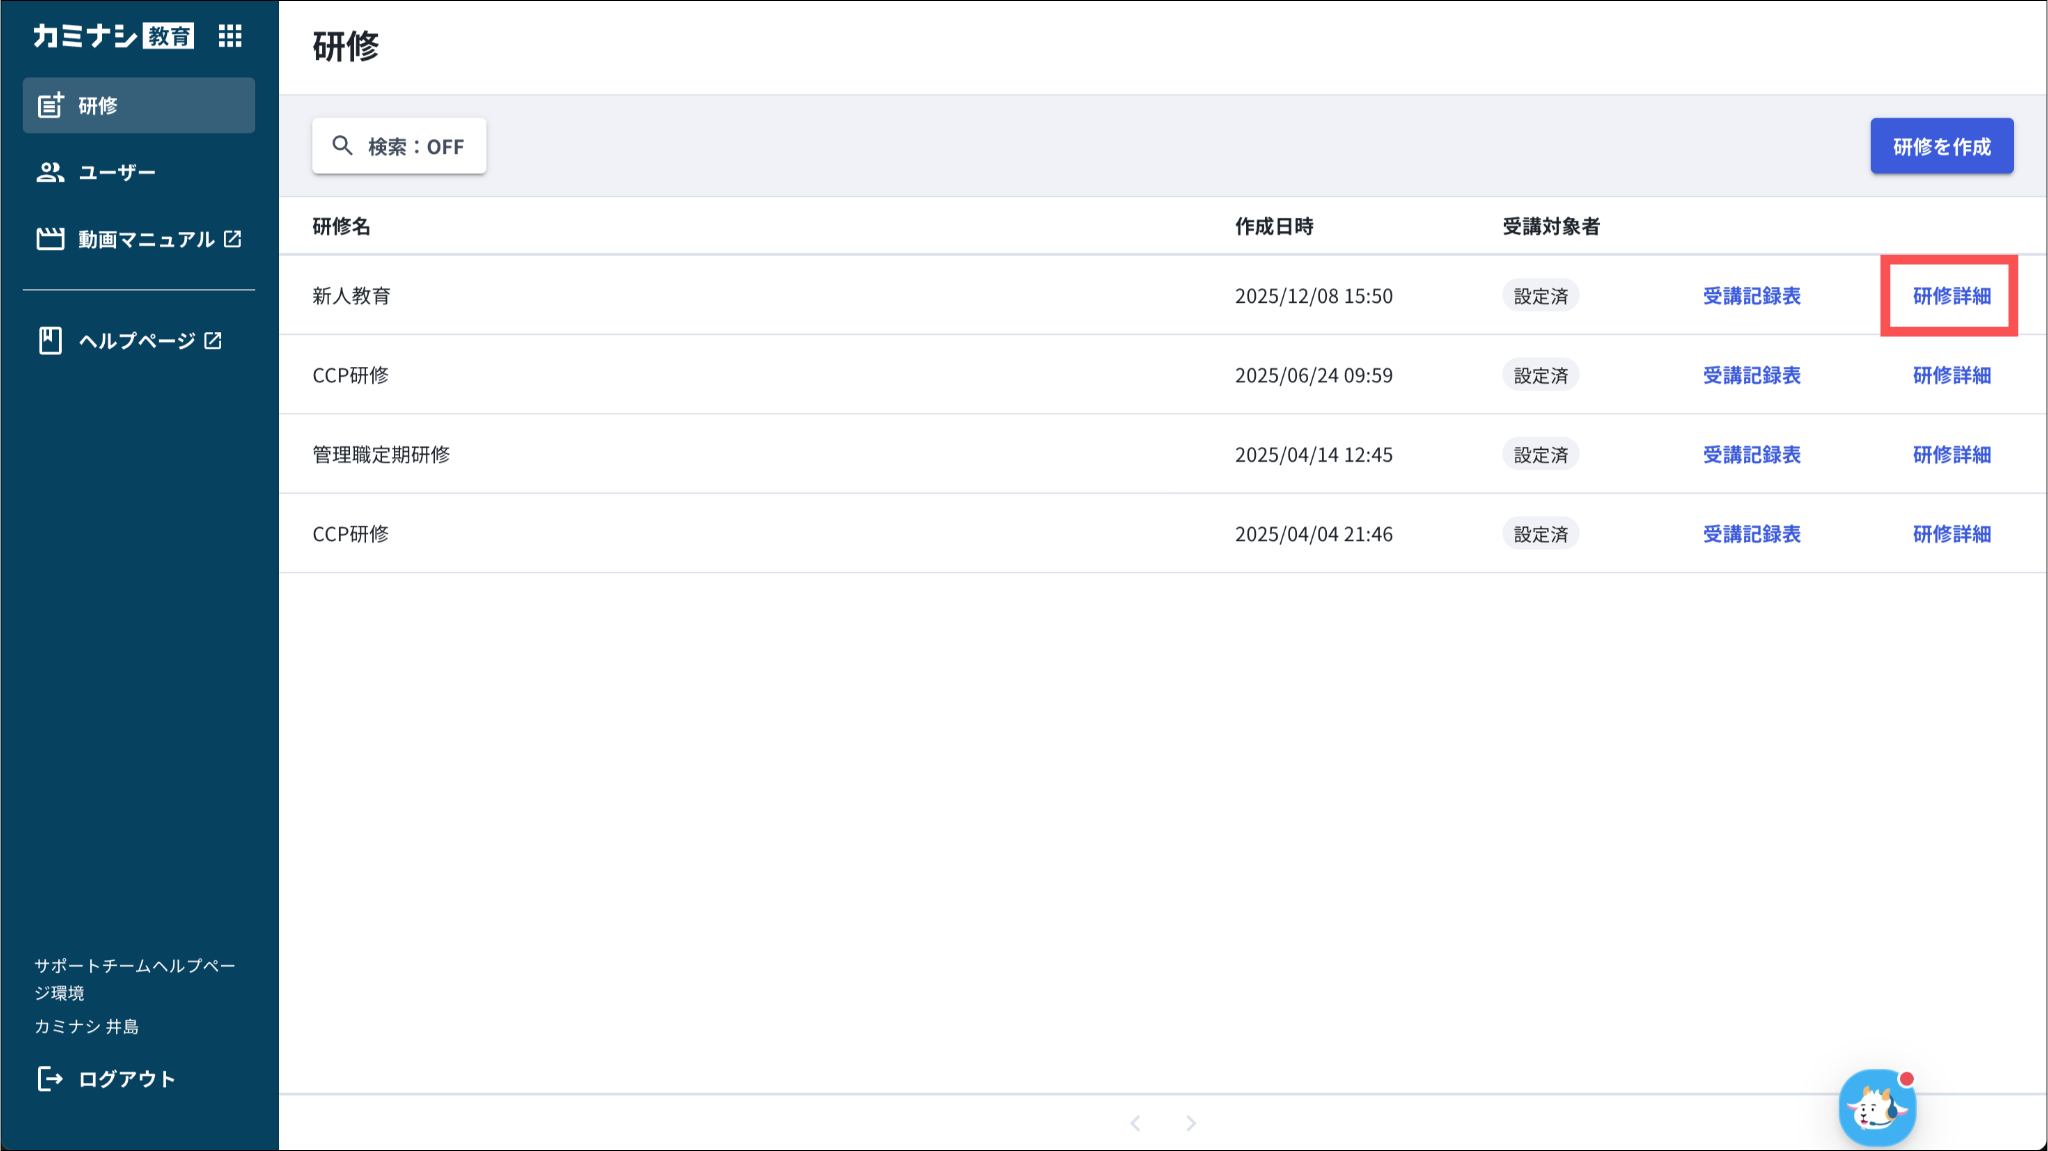Click the カミナシ教育 logo
Image resolution: width=2048 pixels, height=1151 pixels.
(x=113, y=36)
